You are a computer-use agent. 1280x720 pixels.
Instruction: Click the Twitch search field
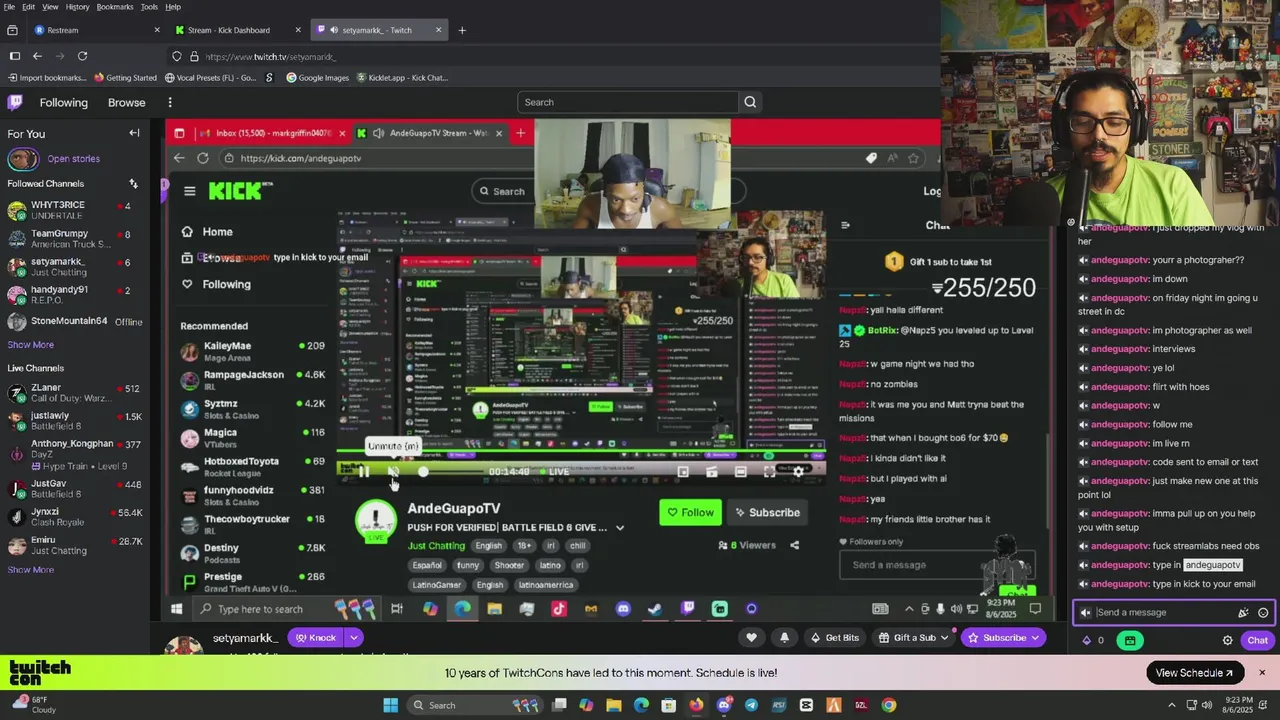[627, 102]
